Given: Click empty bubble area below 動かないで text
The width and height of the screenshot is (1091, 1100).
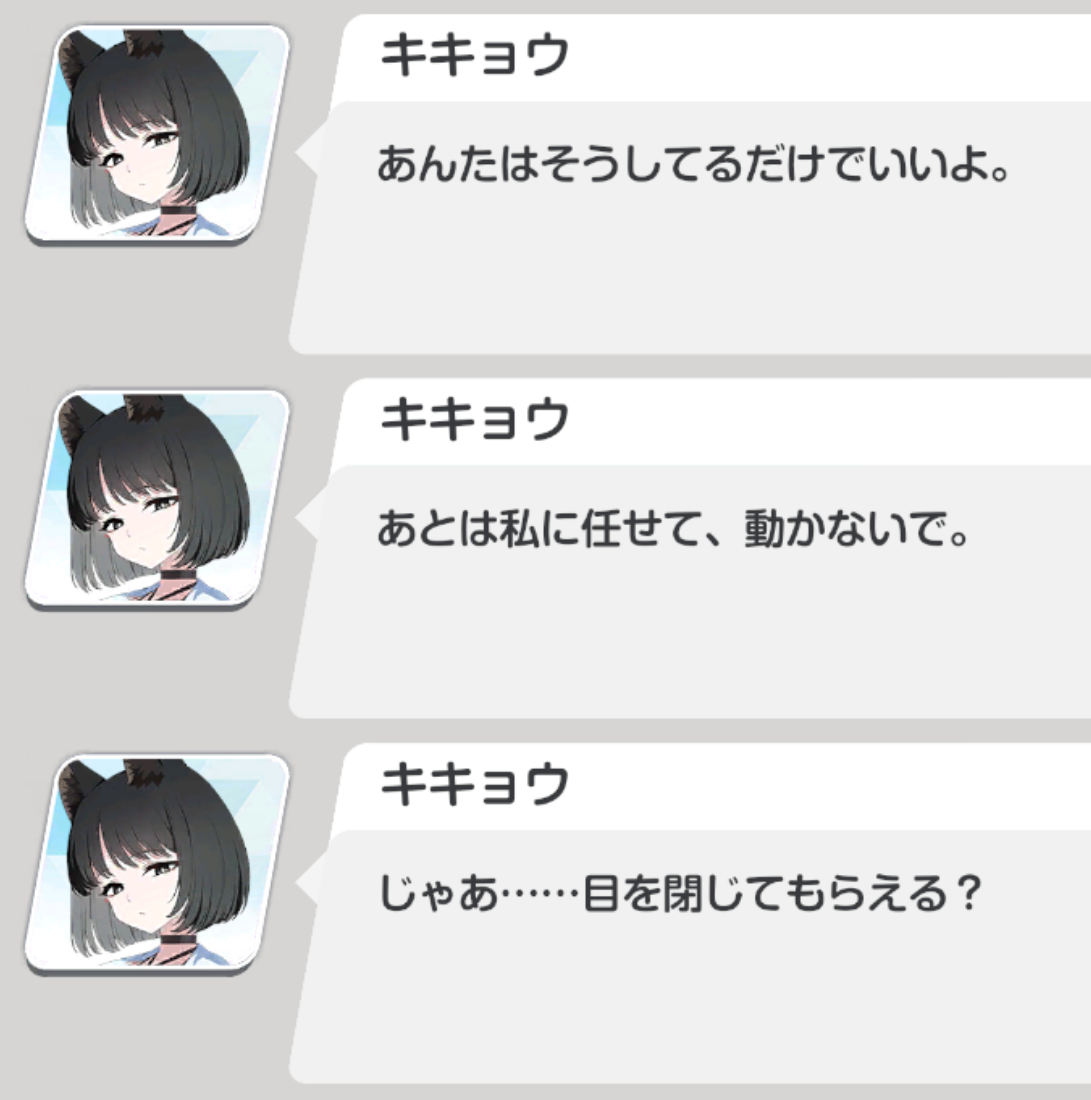Looking at the screenshot, I should (x=691, y=638).
